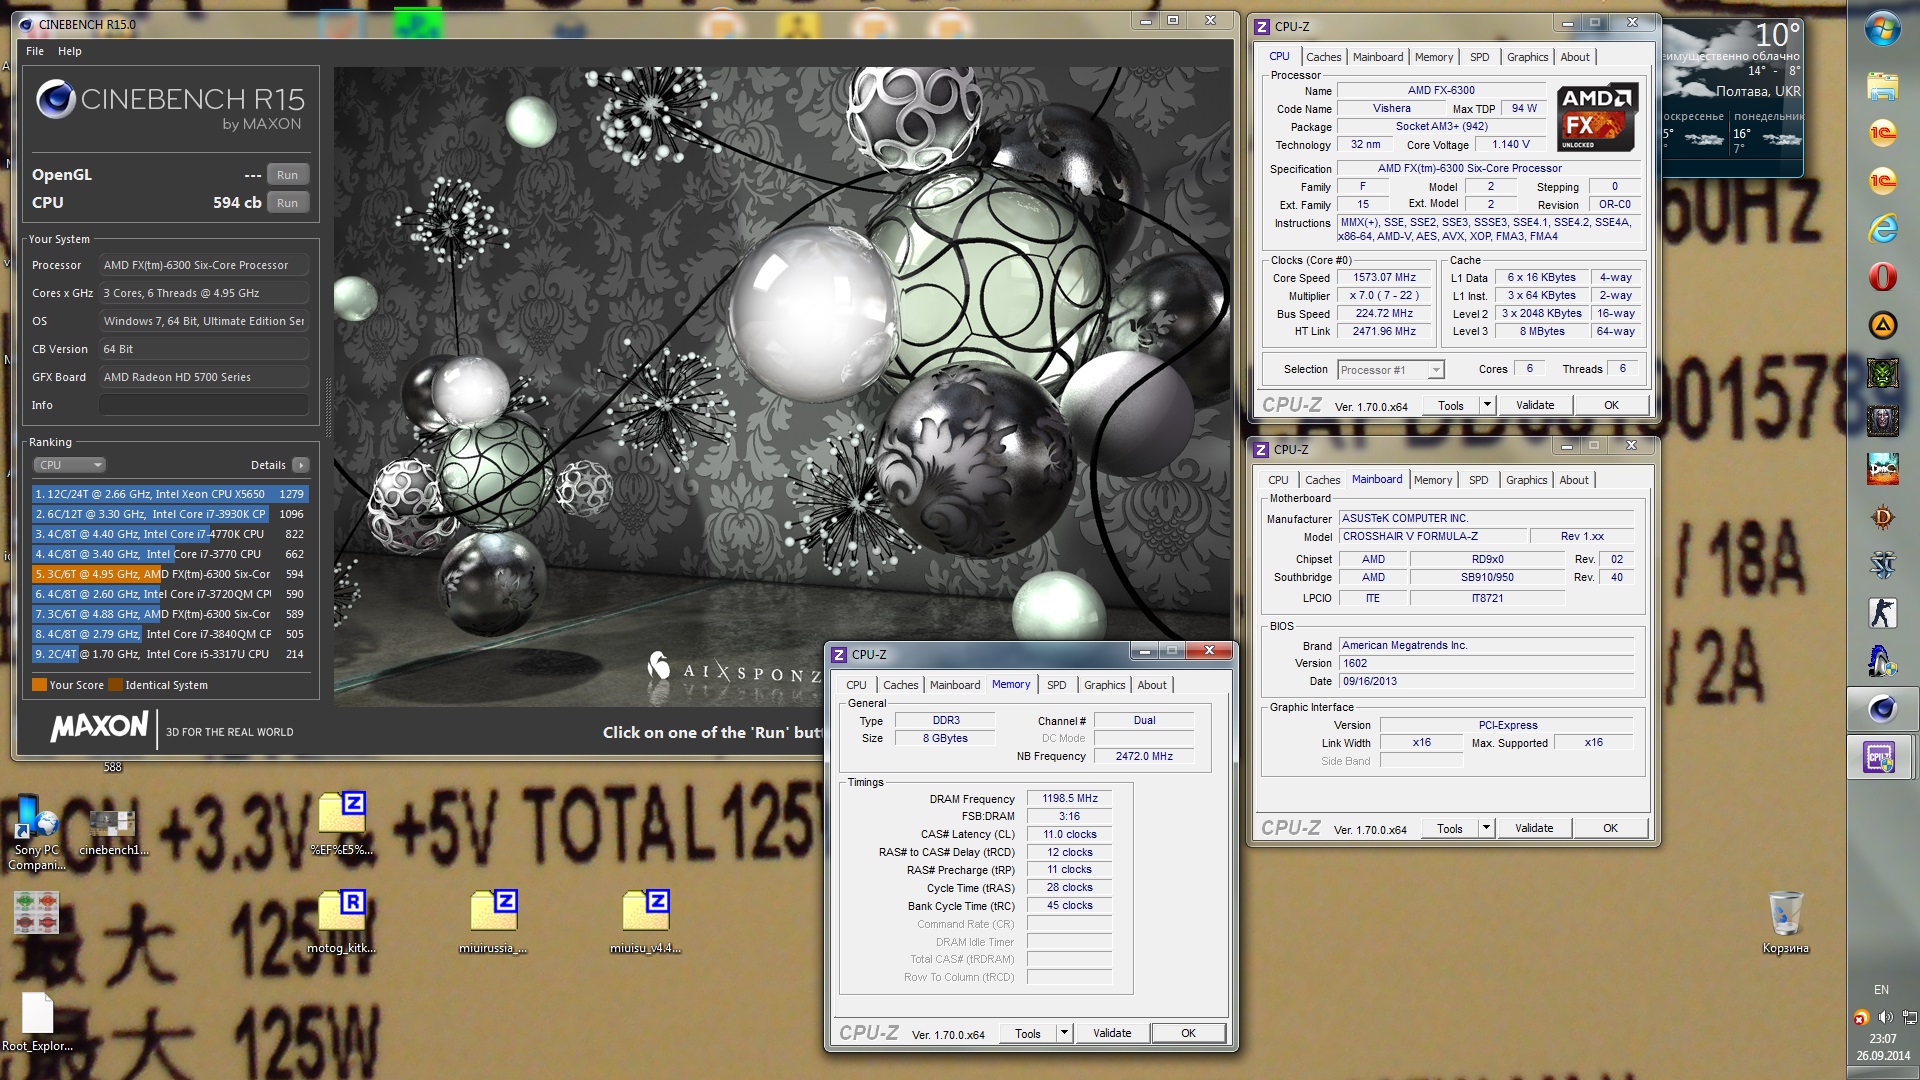The width and height of the screenshot is (1920, 1080).
Task: Open the AIMP player taskbar icon
Action: pos(1882,325)
